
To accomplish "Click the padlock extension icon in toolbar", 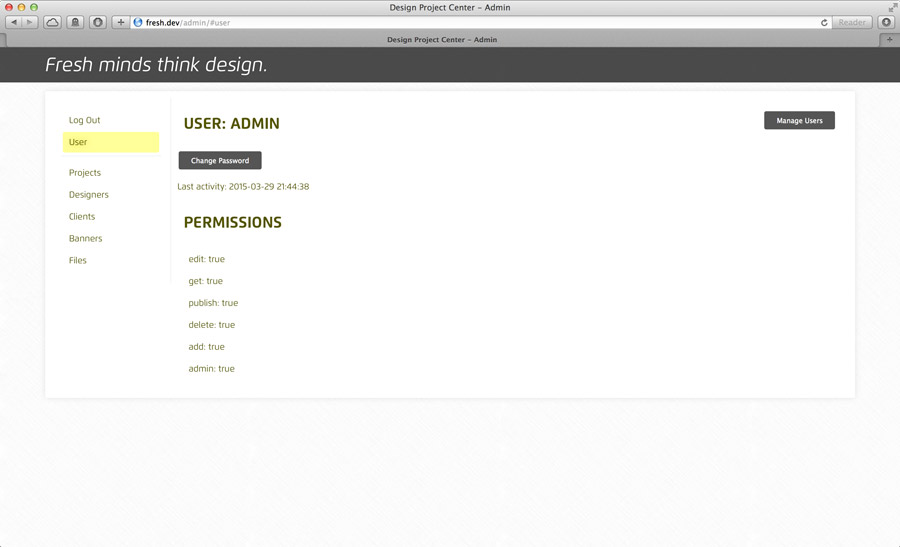I will 75,22.
